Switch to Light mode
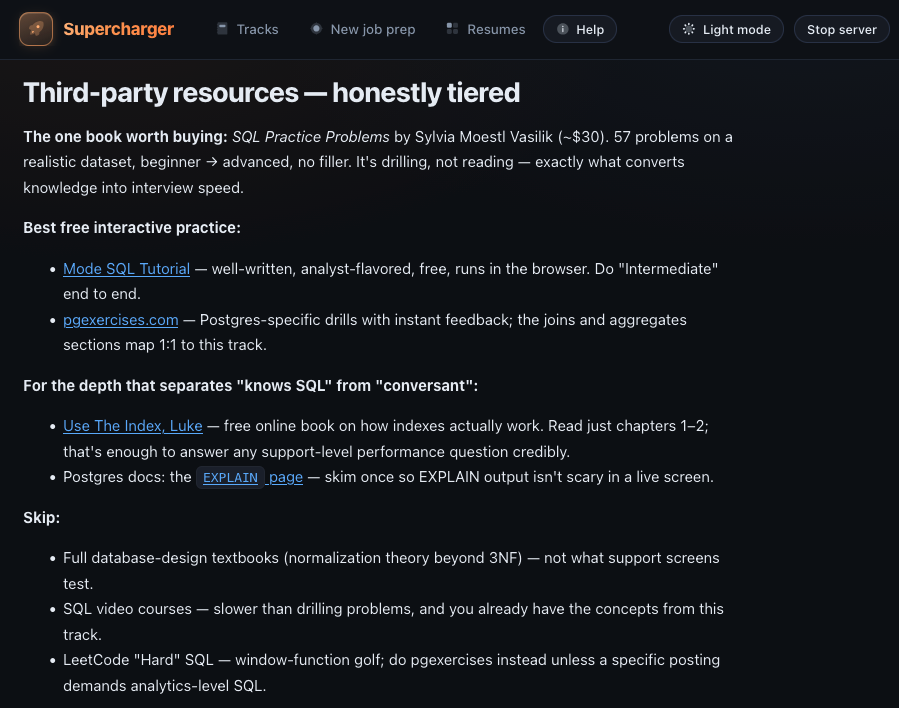This screenshot has width=899, height=708. [726, 29]
